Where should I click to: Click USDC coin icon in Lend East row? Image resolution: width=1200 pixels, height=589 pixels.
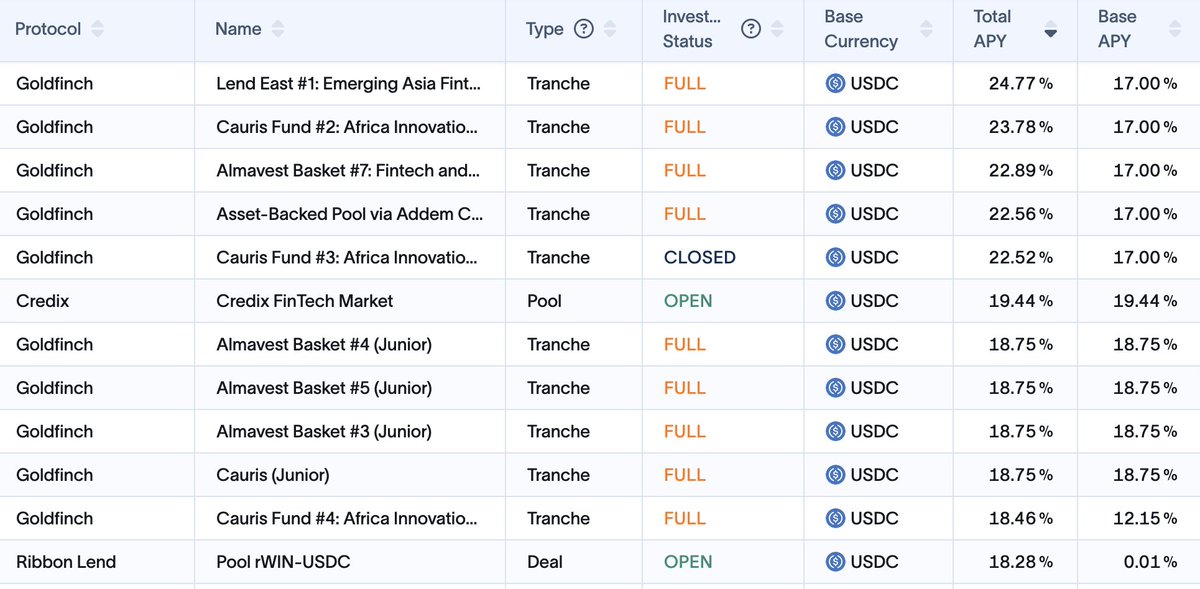point(835,84)
